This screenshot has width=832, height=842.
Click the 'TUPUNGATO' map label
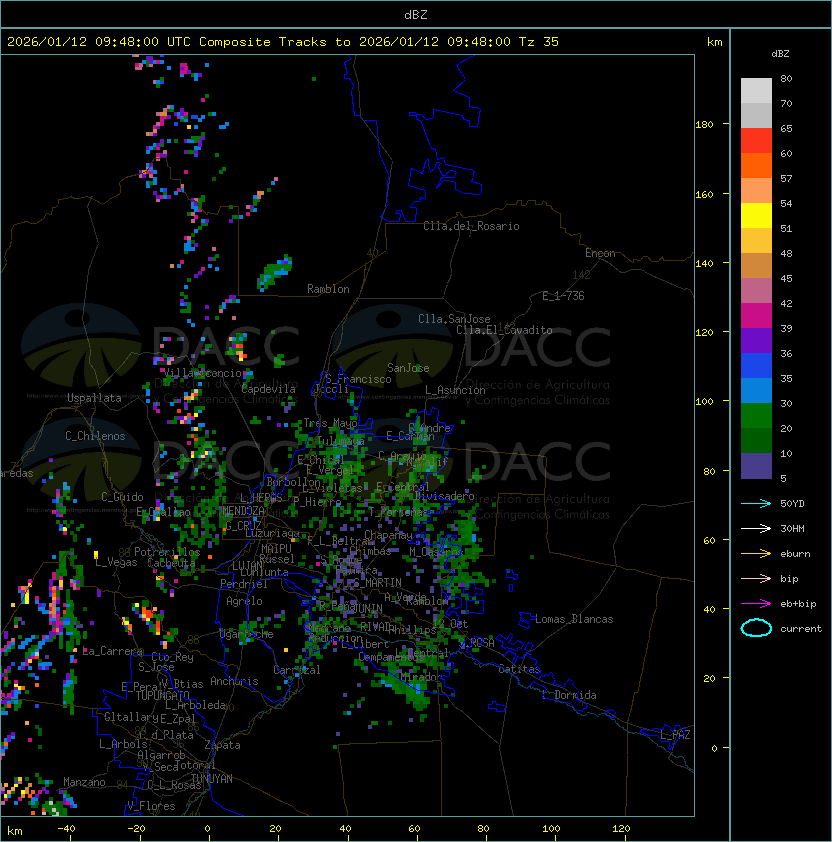[x=162, y=695]
